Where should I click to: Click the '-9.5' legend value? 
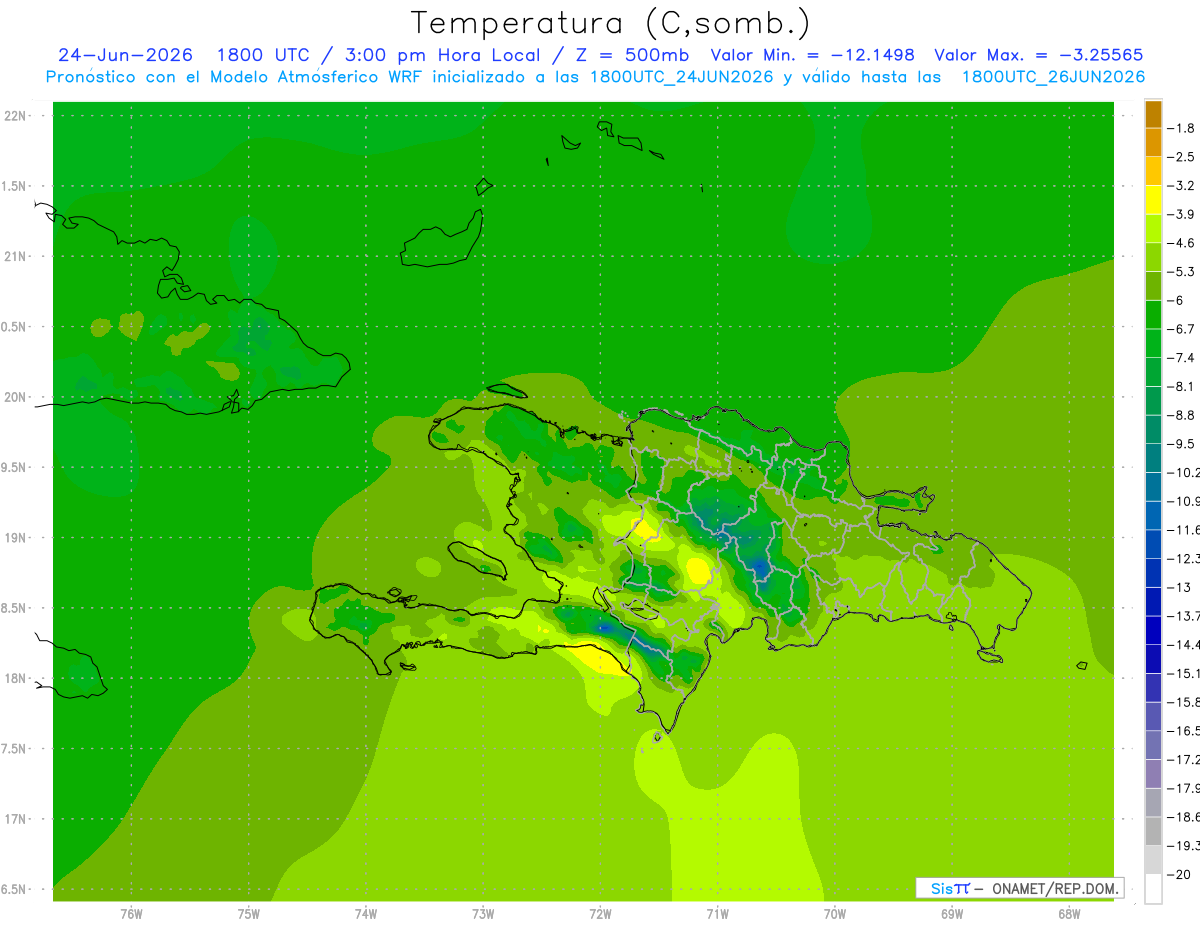[x=1181, y=444]
